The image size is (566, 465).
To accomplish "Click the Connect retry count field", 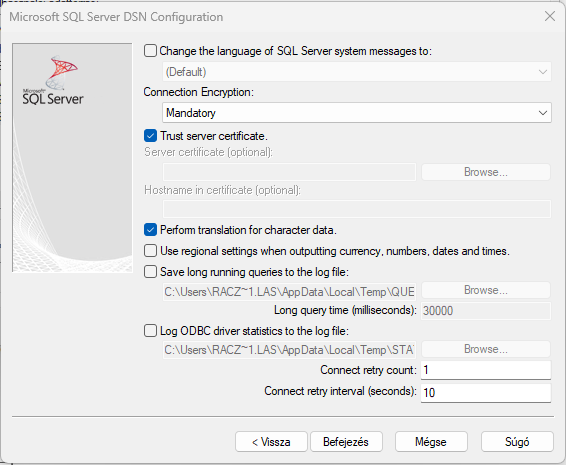I will [486, 370].
